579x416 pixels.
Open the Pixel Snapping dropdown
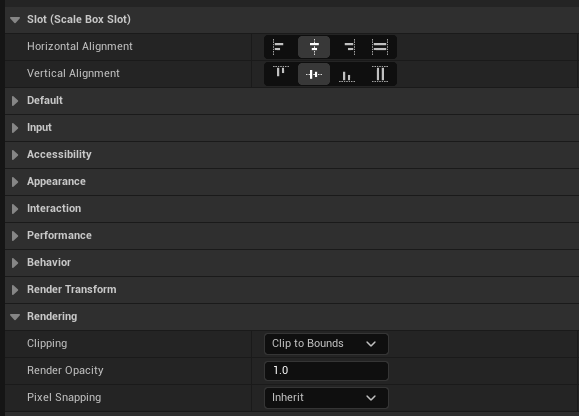pyautogui.click(x=326, y=398)
